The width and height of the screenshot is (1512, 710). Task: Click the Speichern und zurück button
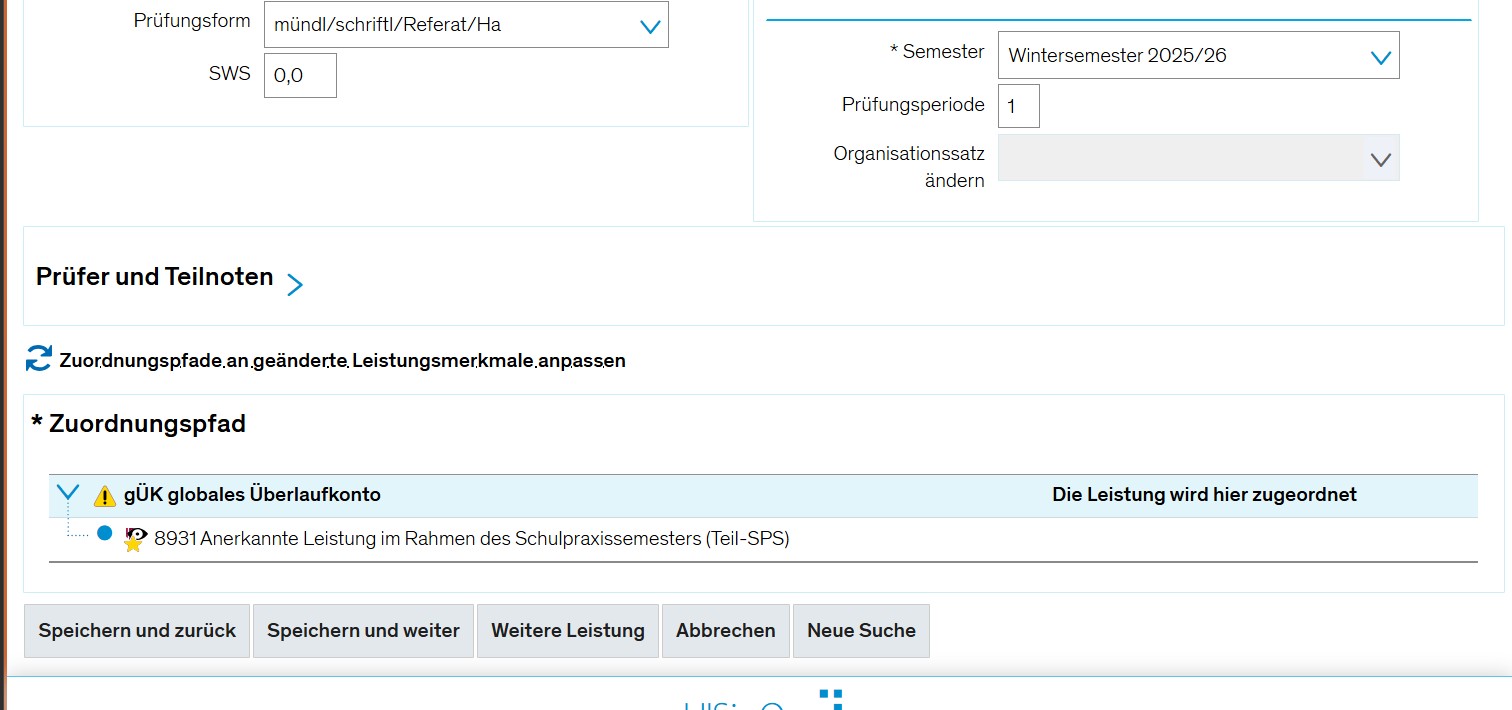(137, 631)
